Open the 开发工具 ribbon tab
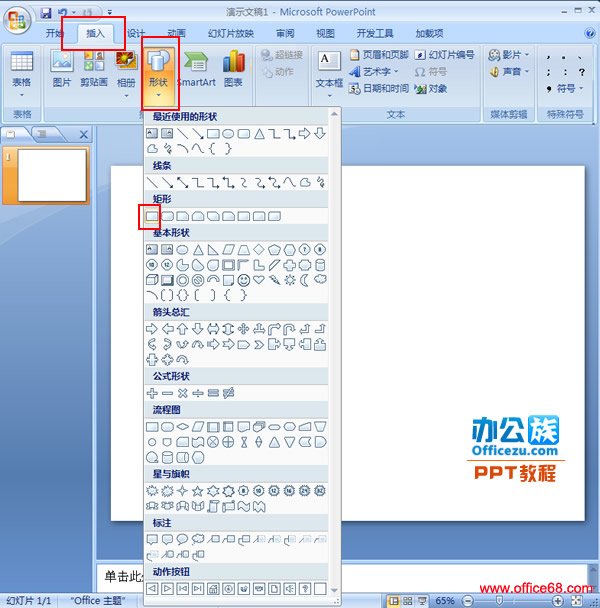 point(375,33)
